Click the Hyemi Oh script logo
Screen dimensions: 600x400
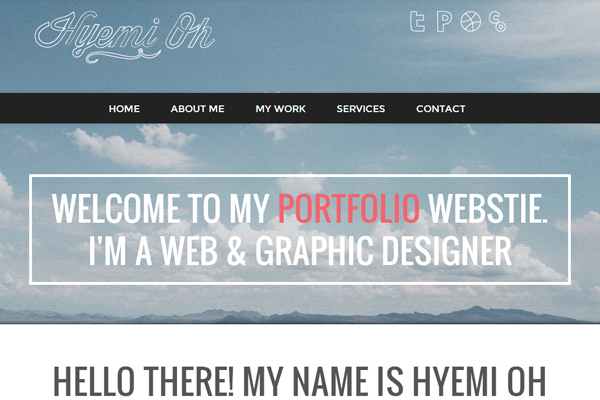click(124, 37)
